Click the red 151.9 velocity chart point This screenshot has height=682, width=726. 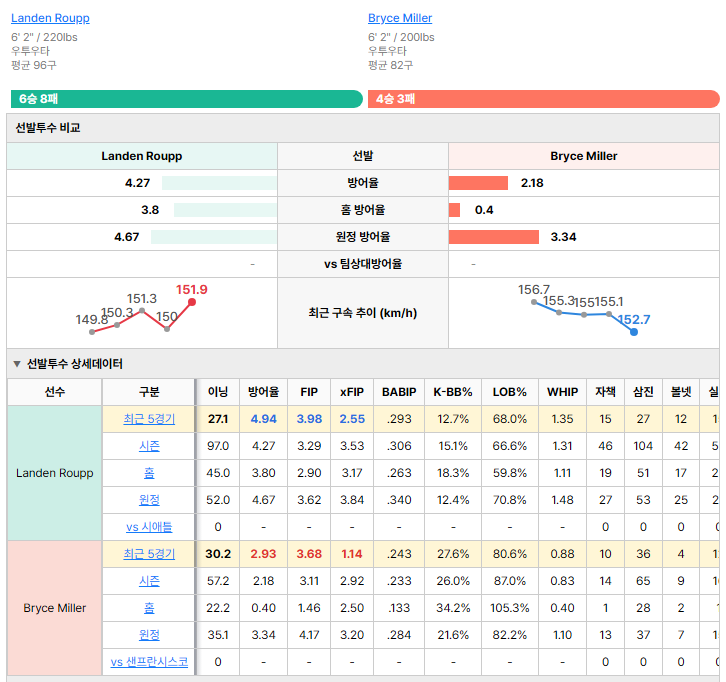point(192,302)
